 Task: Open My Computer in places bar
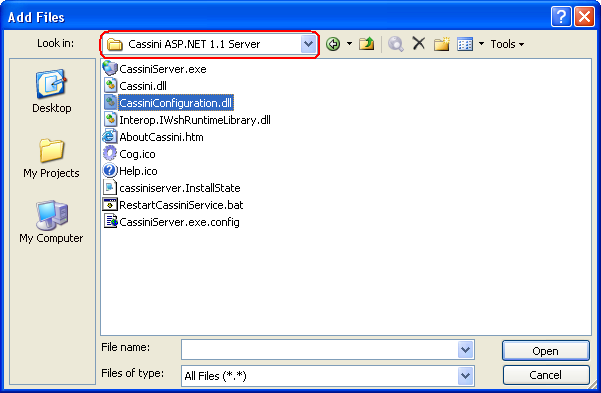51,222
